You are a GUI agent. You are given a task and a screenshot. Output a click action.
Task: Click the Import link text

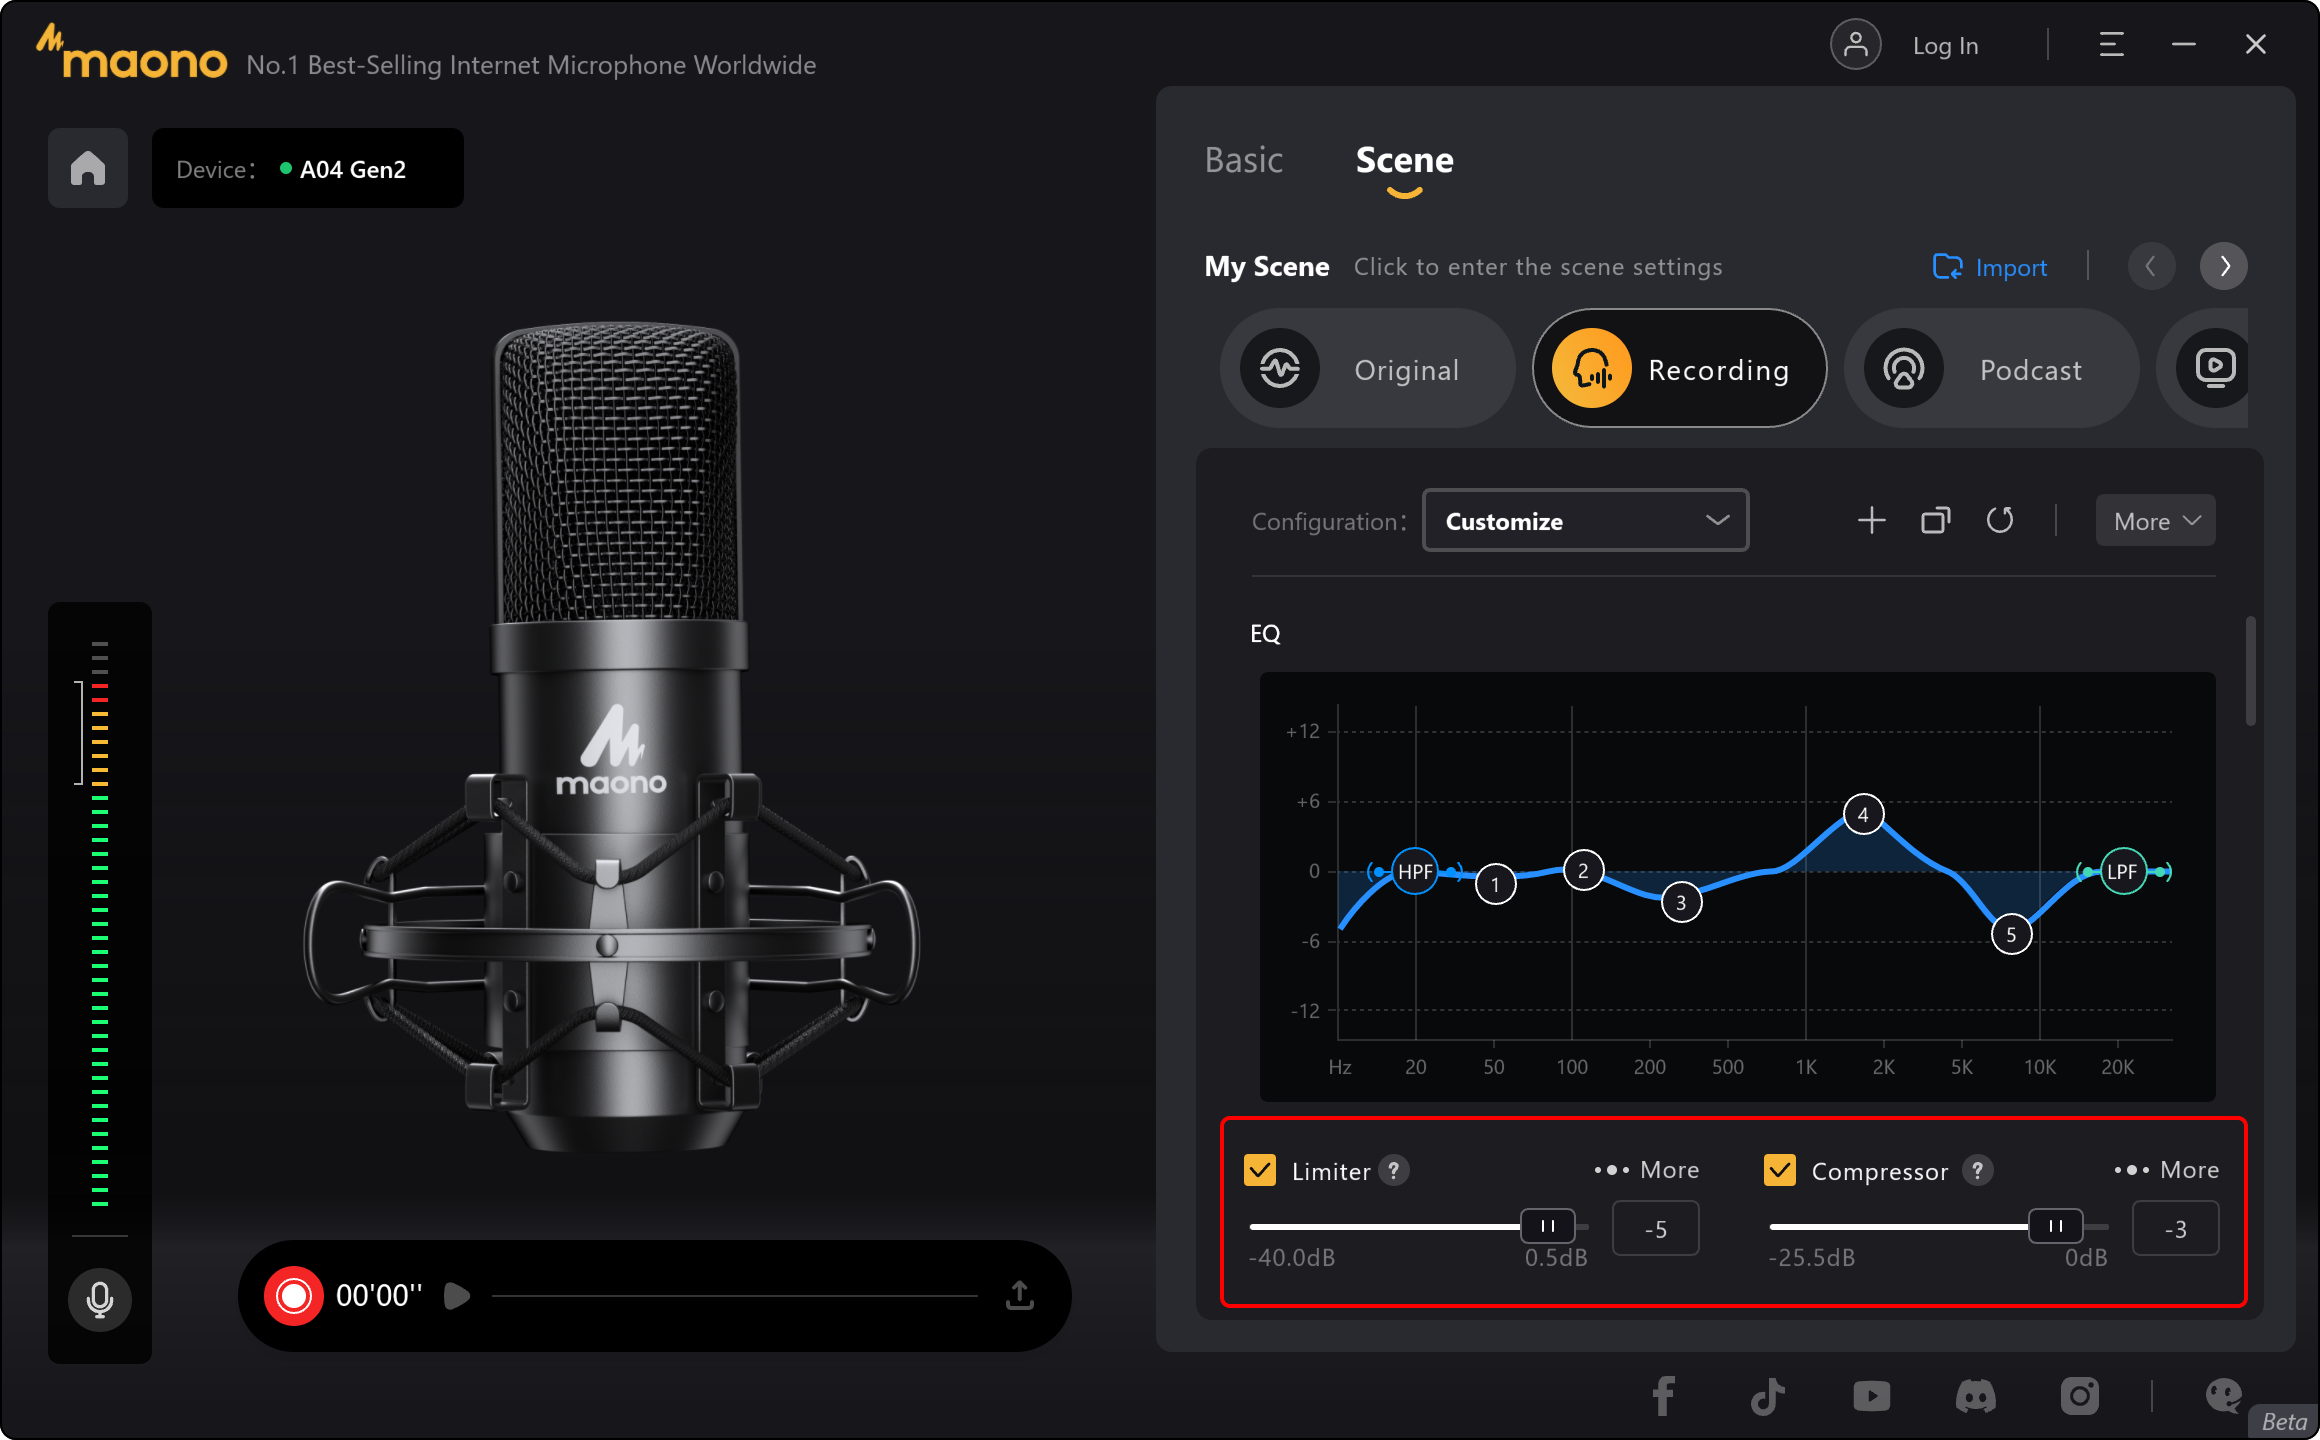tap(2011, 268)
